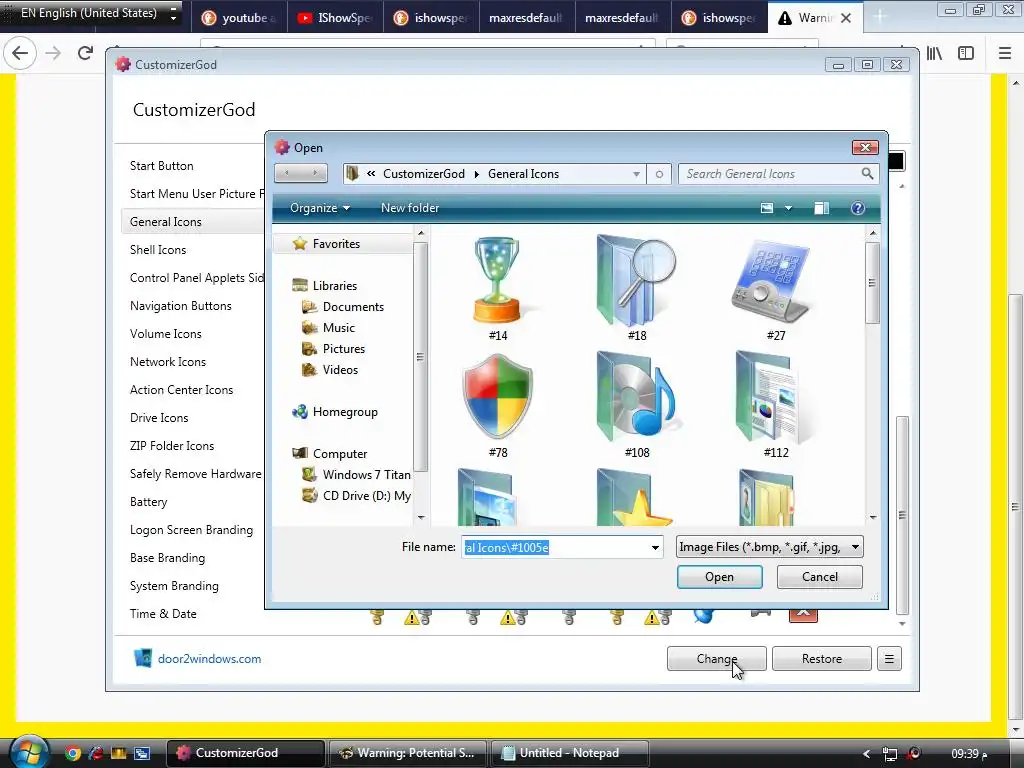Image resolution: width=1024 pixels, height=768 pixels.
Task: Click the Open button
Action: click(x=719, y=577)
